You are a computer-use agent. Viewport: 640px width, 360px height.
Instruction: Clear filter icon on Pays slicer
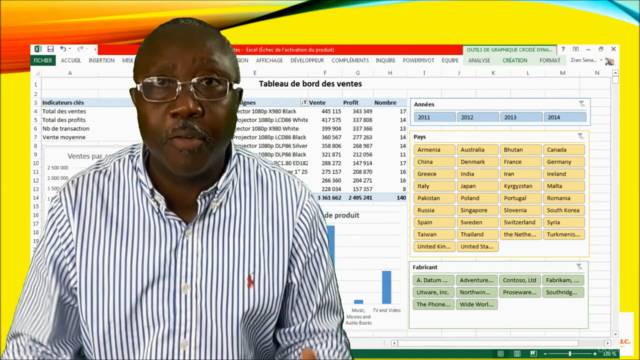(x=580, y=136)
